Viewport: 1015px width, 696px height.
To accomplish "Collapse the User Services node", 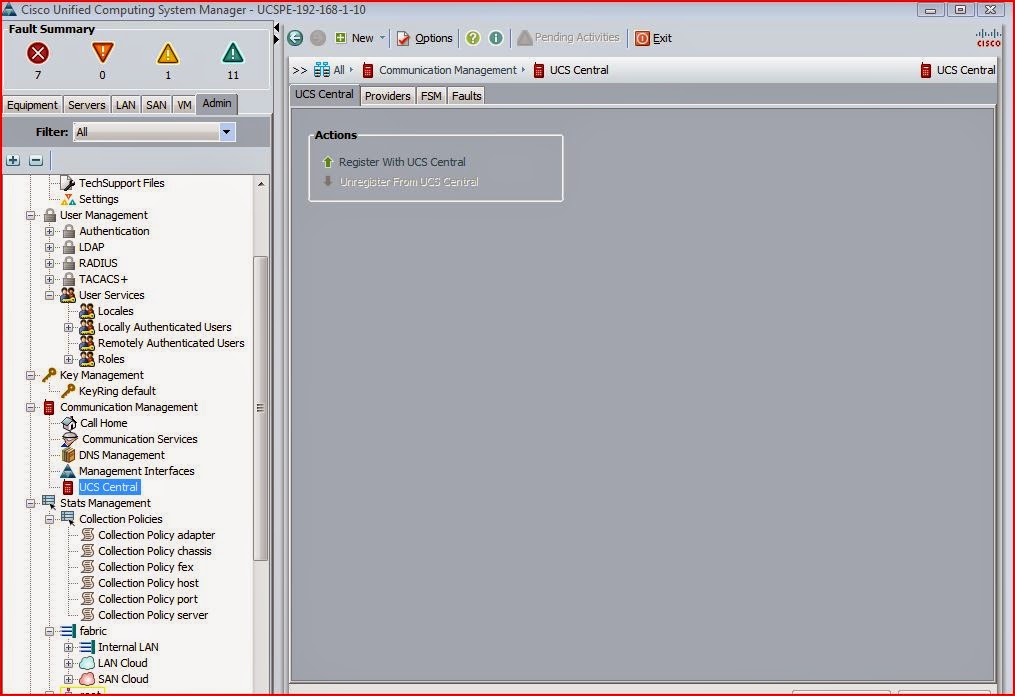I will pyautogui.click(x=49, y=295).
